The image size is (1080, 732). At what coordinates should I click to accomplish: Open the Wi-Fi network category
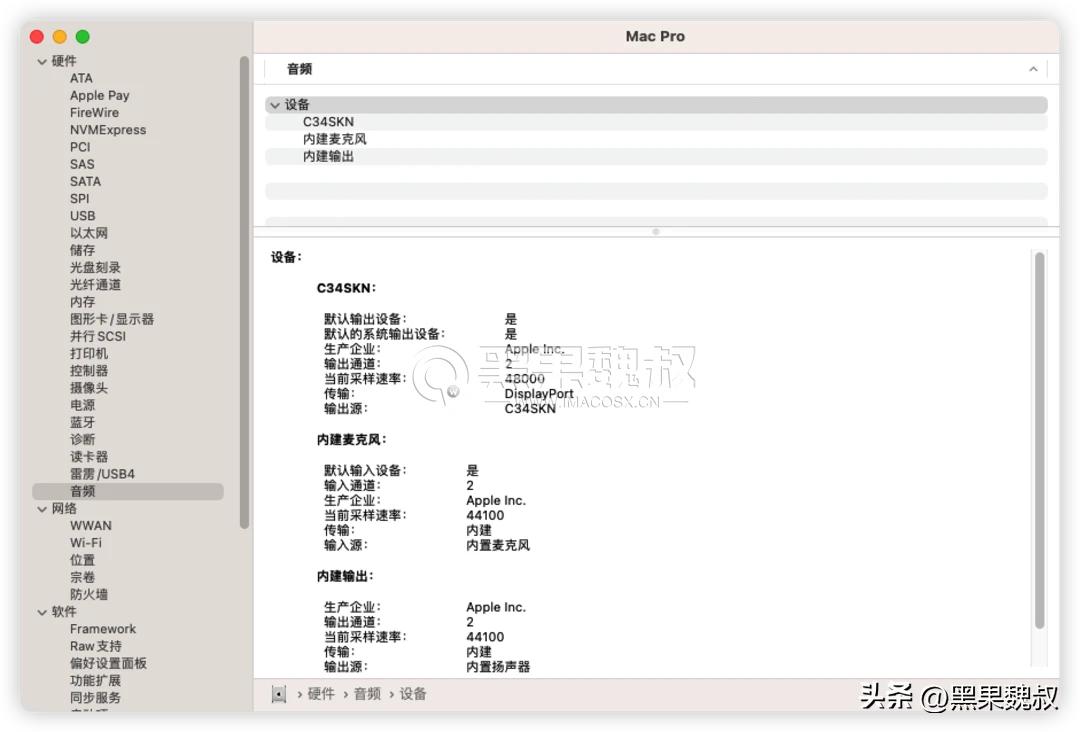(x=88, y=542)
